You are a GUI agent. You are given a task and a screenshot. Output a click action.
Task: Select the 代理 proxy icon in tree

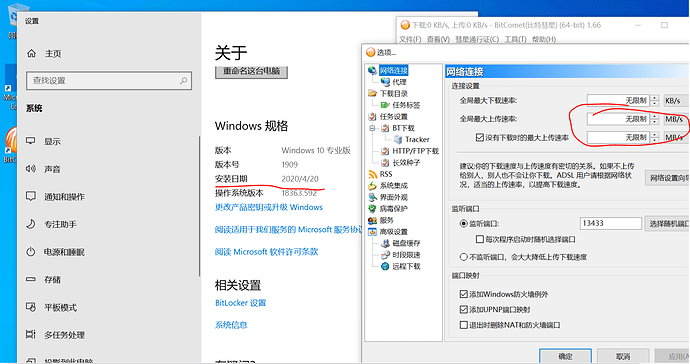click(385, 82)
